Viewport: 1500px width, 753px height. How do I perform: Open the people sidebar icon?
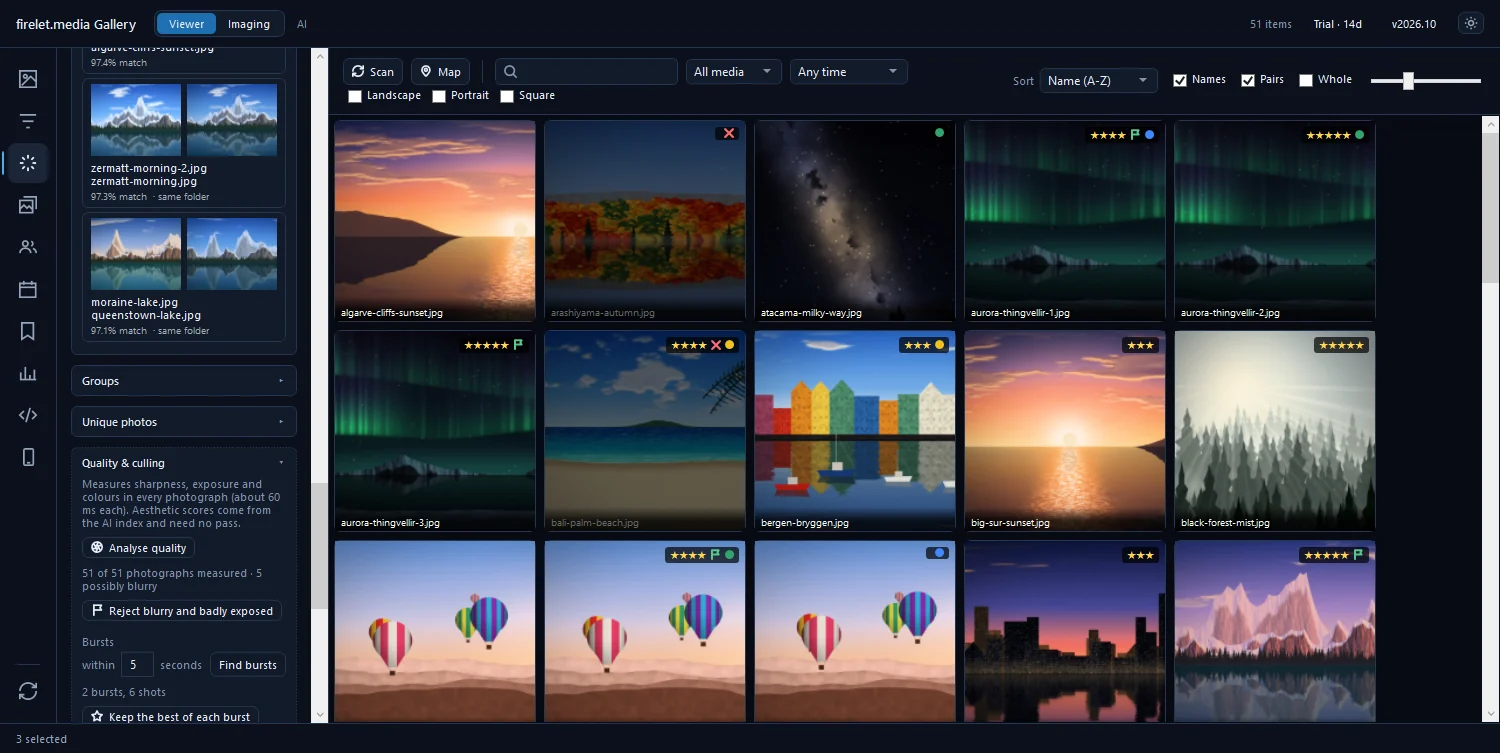click(x=28, y=247)
